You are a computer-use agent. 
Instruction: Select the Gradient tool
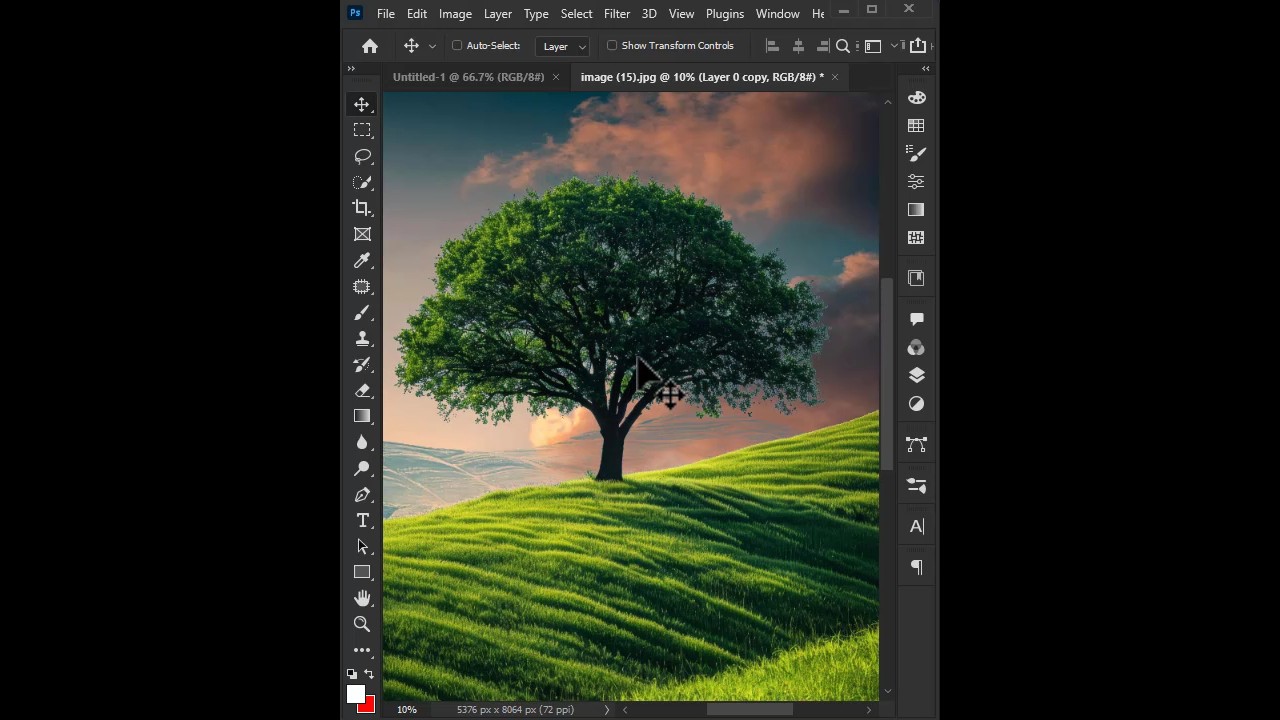(362, 416)
